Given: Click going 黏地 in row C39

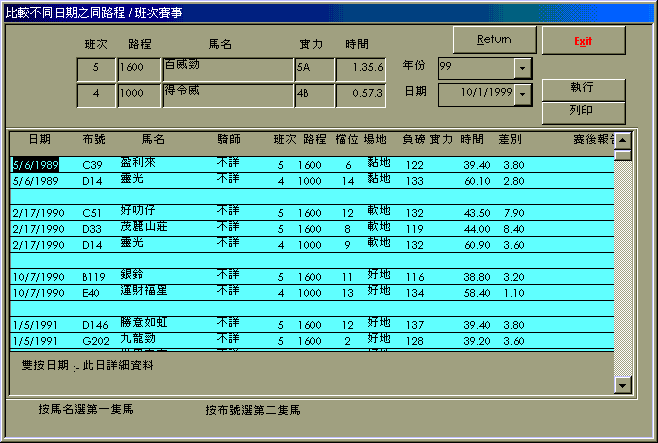Looking at the screenshot, I should [x=379, y=163].
